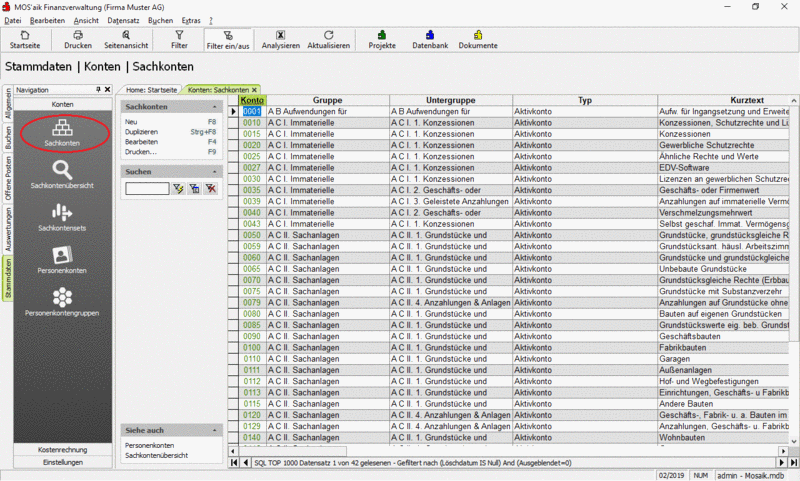Open Kostenrechnung navigation group

(62, 449)
